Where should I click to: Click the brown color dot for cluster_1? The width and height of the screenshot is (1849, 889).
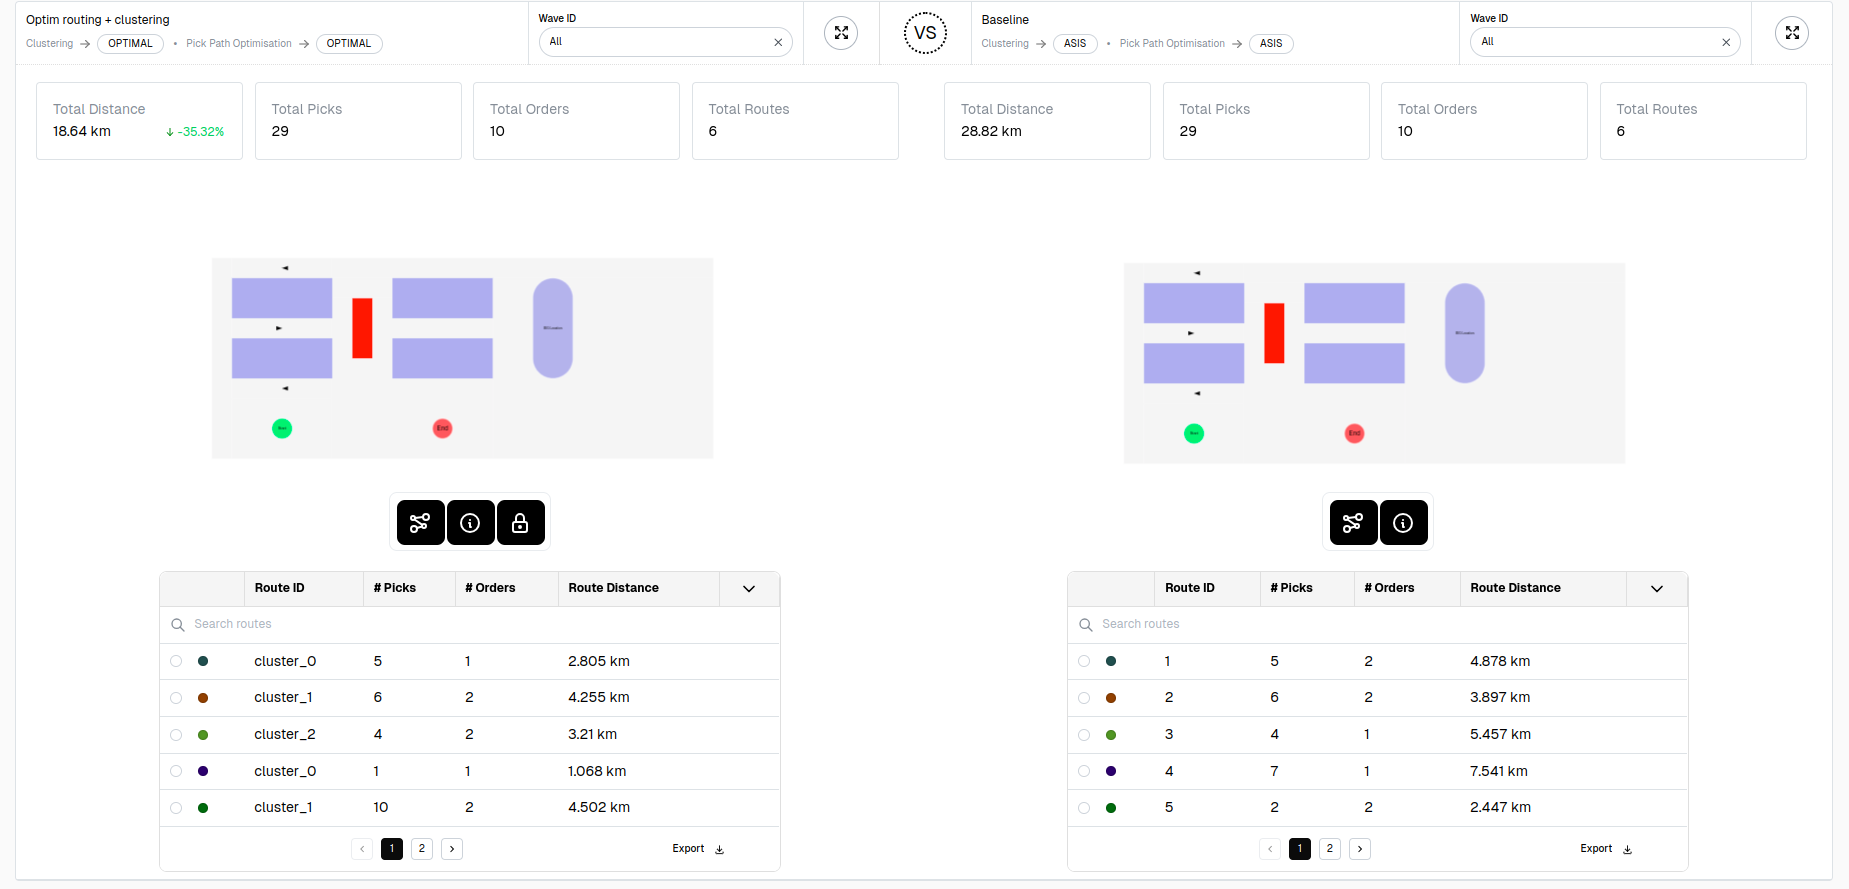(x=203, y=698)
